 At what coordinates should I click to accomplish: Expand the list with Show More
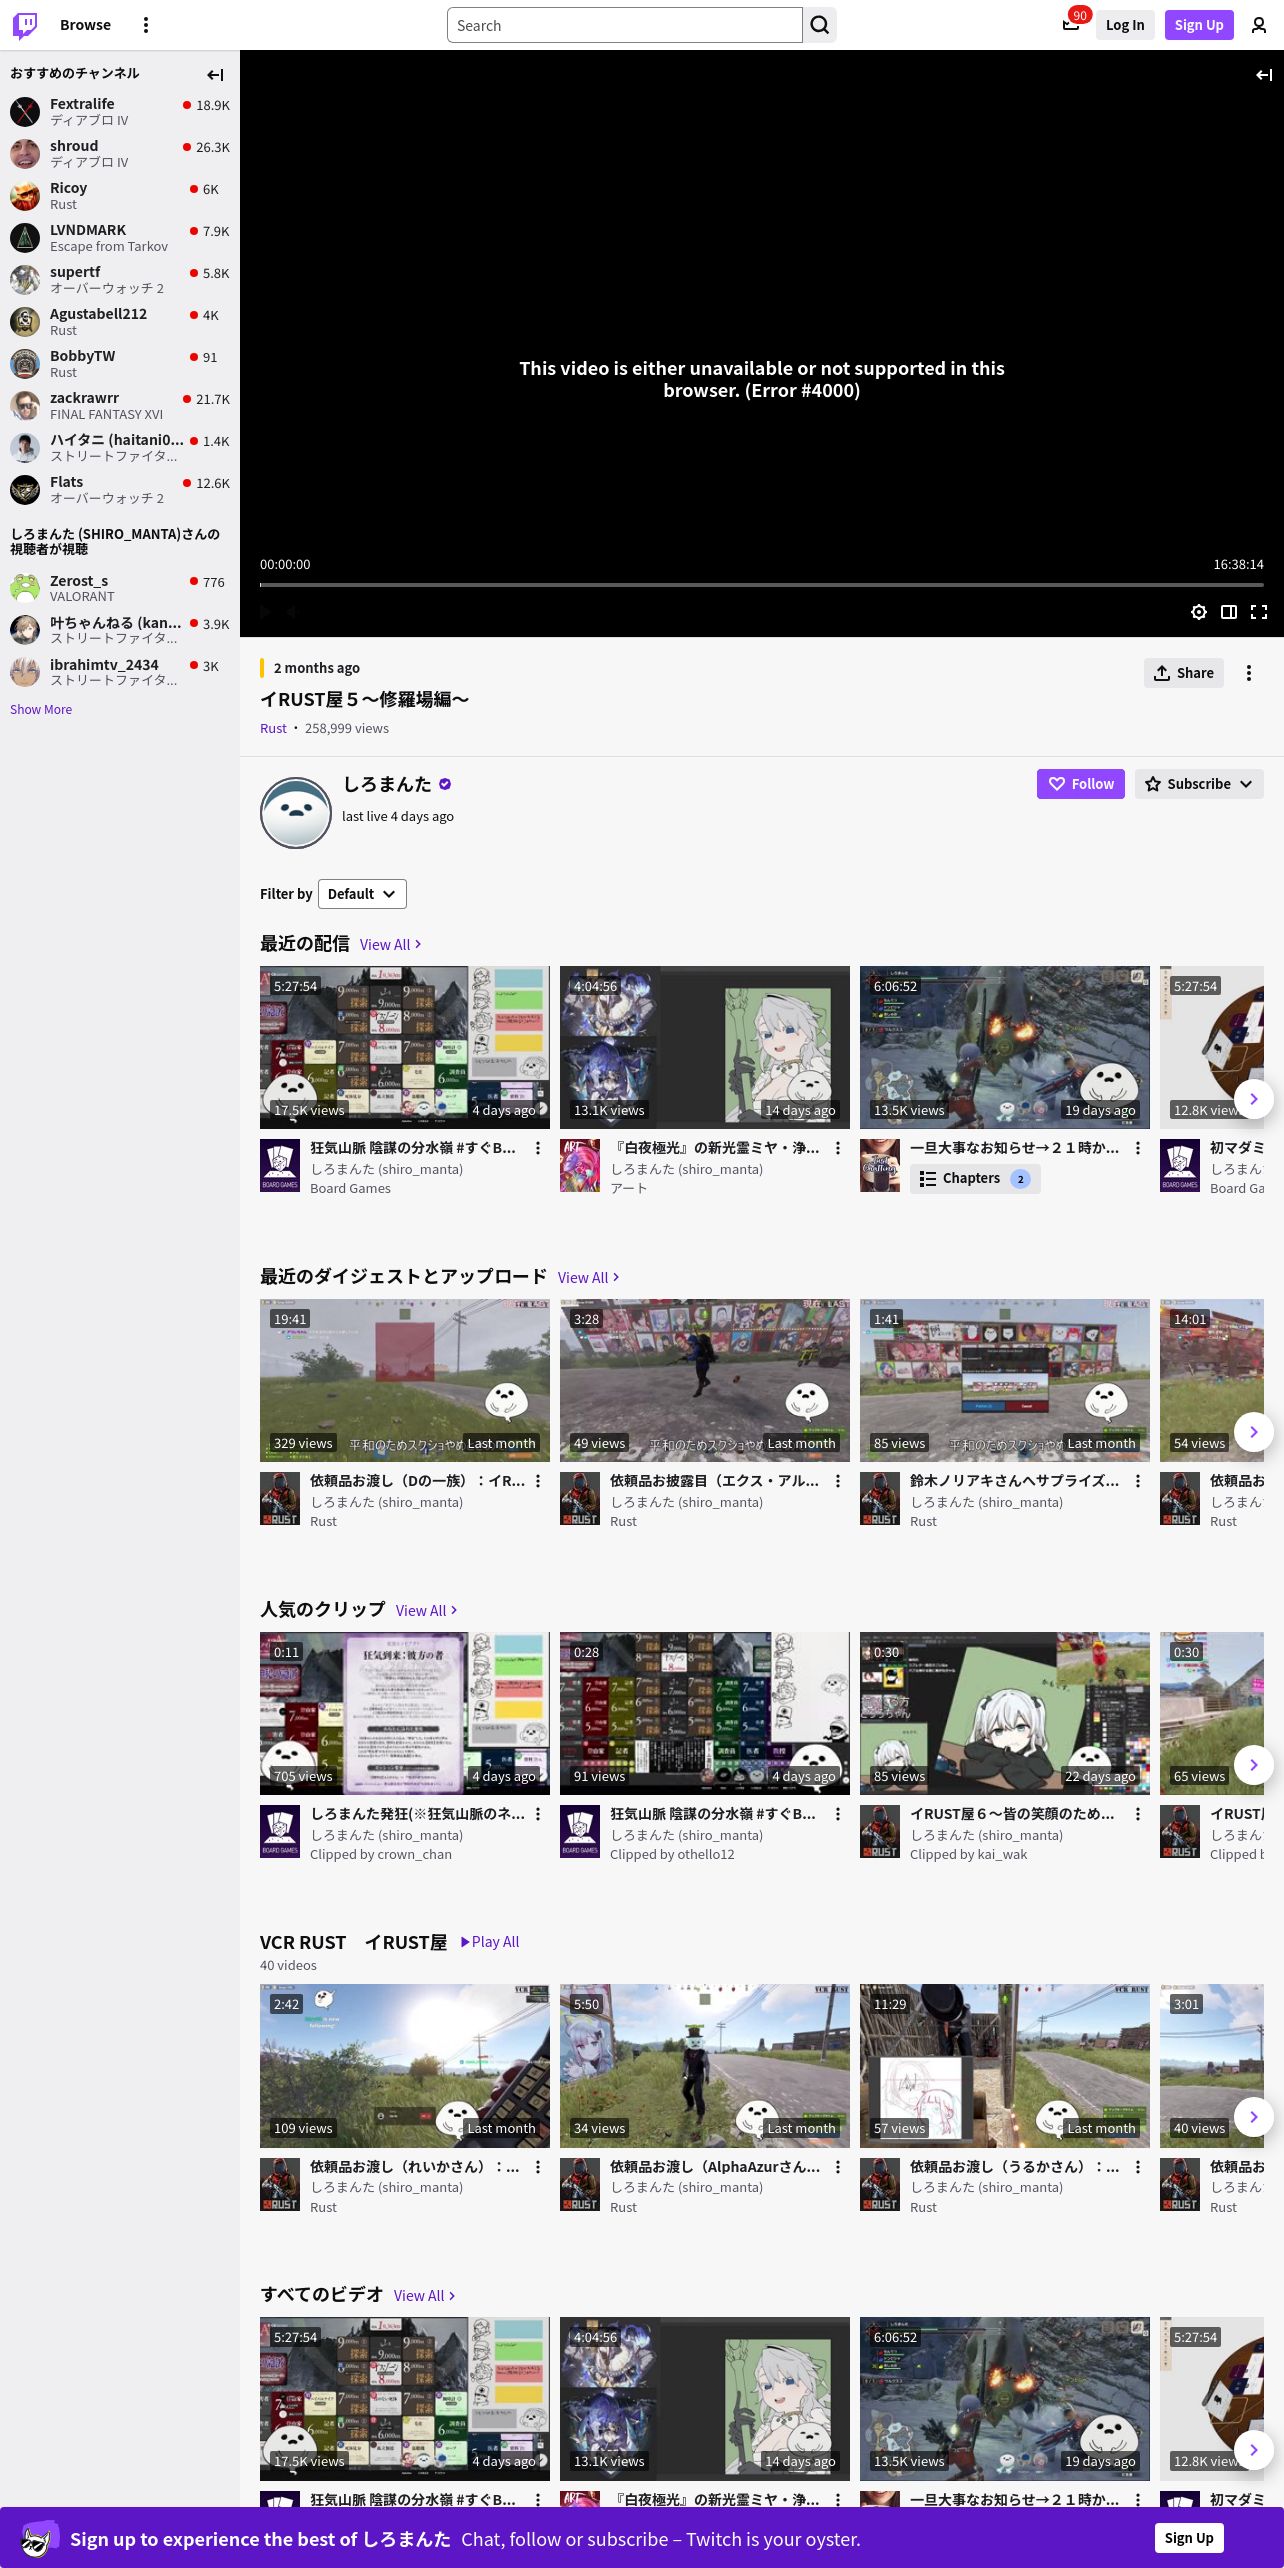click(41, 709)
